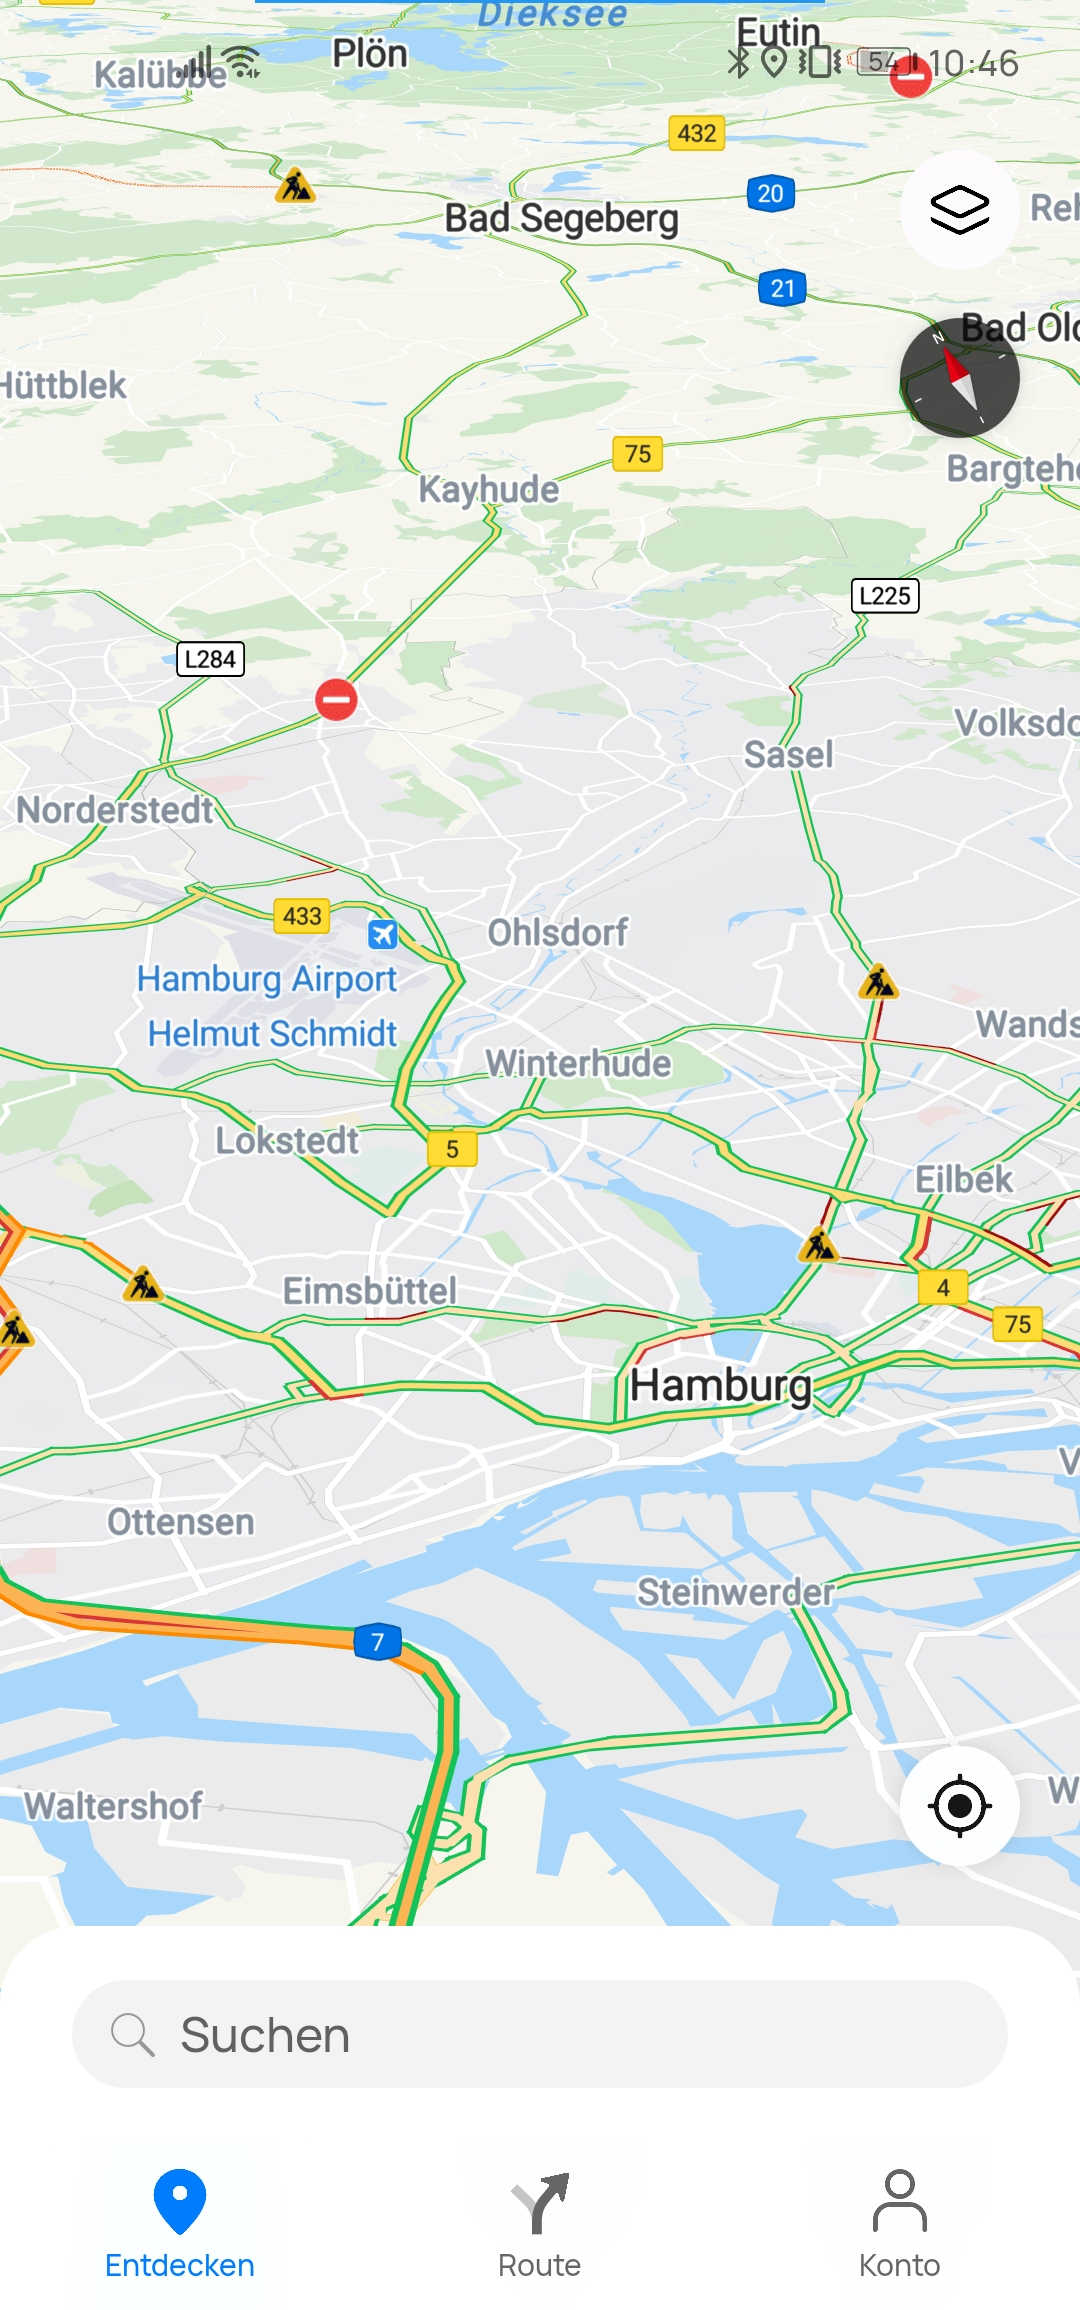Focus the Suchen search field

540,2034
